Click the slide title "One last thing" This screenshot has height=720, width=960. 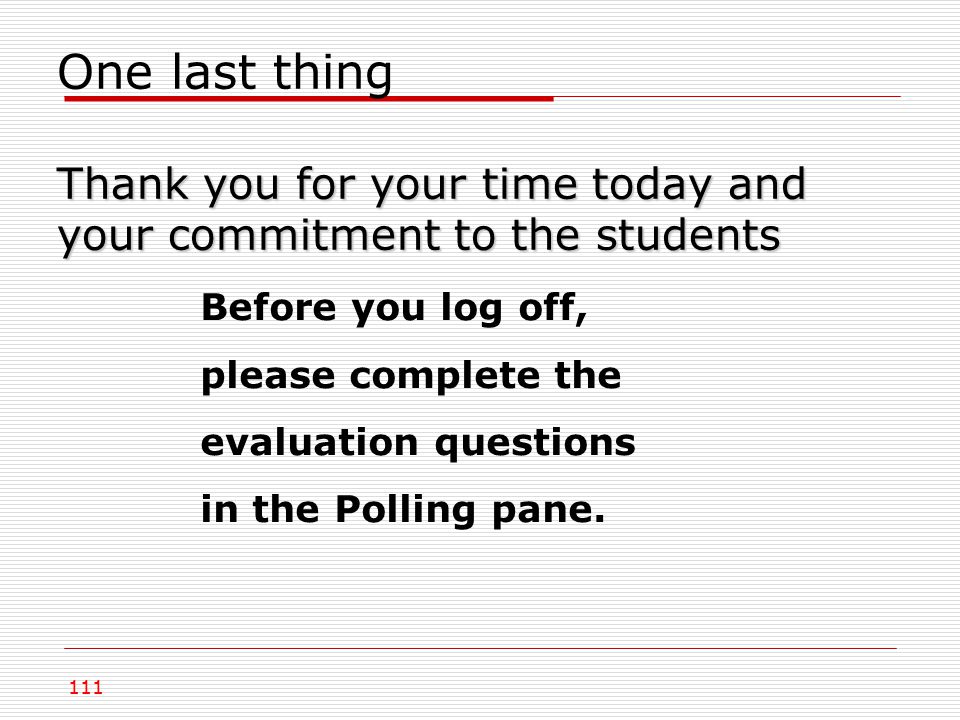pyautogui.click(x=225, y=73)
